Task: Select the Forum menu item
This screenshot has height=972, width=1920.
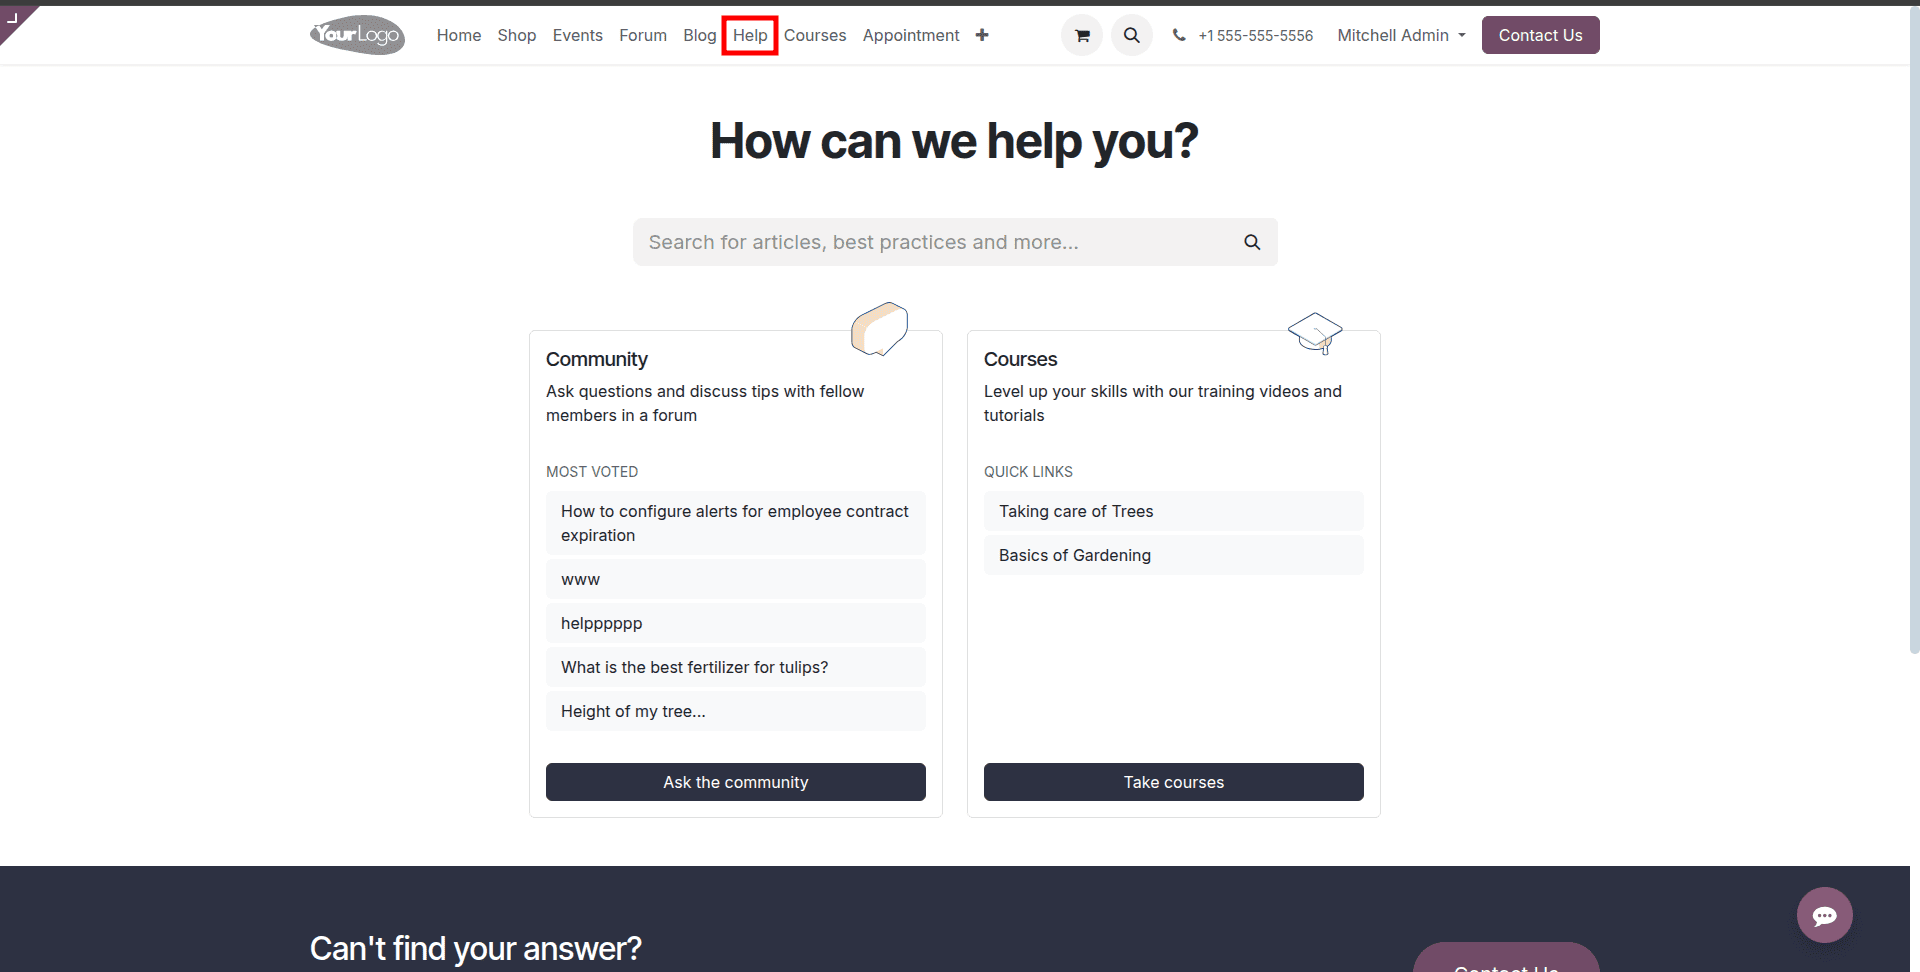Action: (642, 35)
